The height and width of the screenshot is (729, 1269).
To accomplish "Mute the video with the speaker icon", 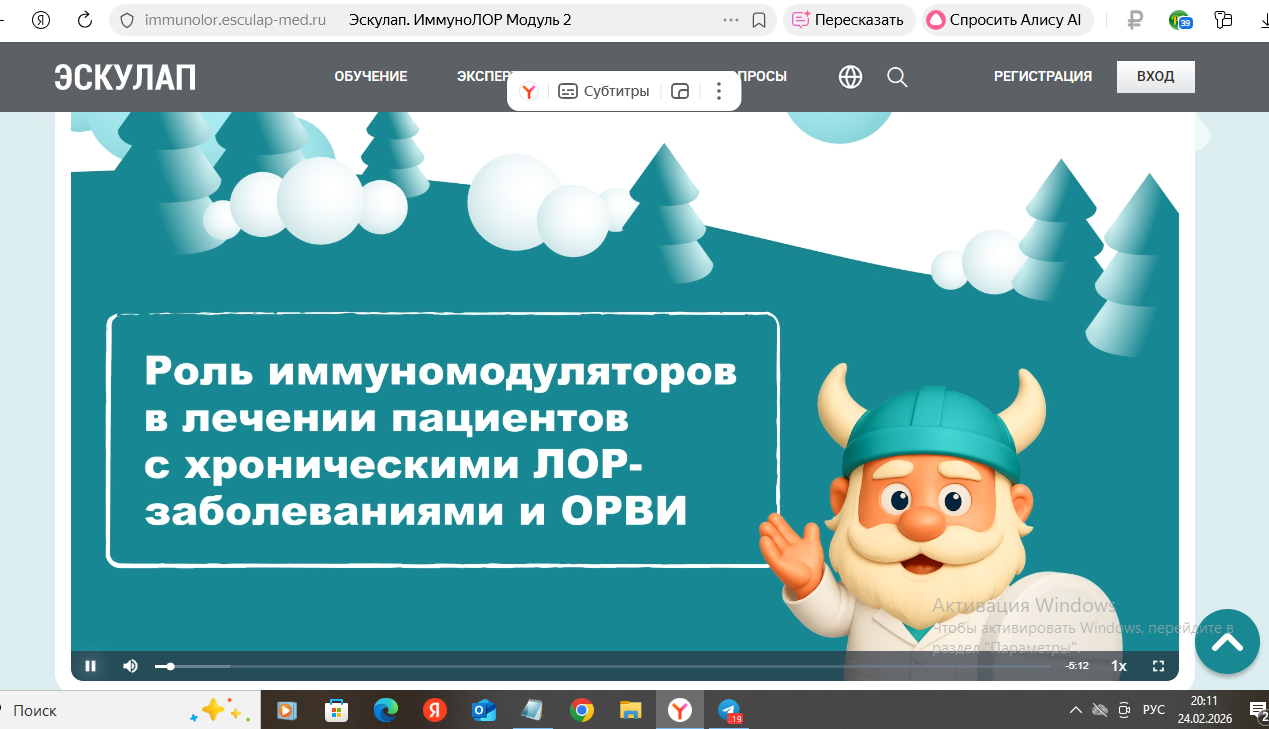I will pos(130,666).
